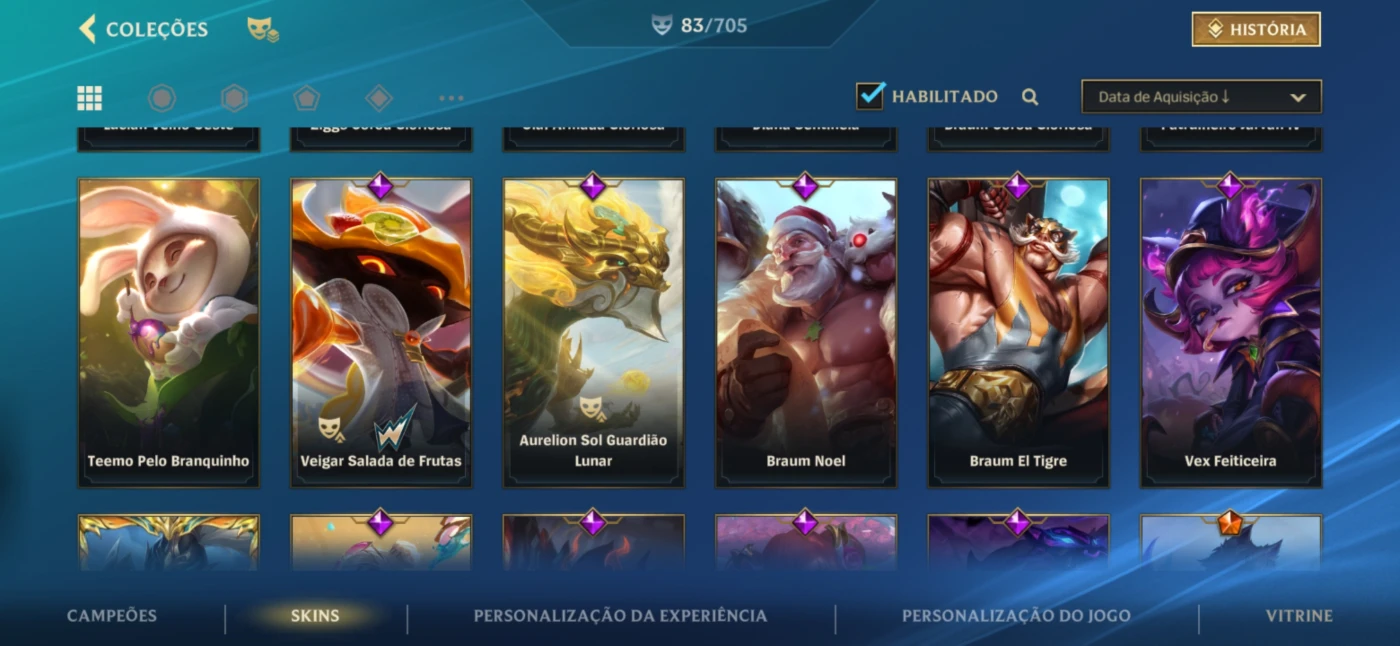
Task: Show more filters via three-dots icon
Action: click(451, 98)
